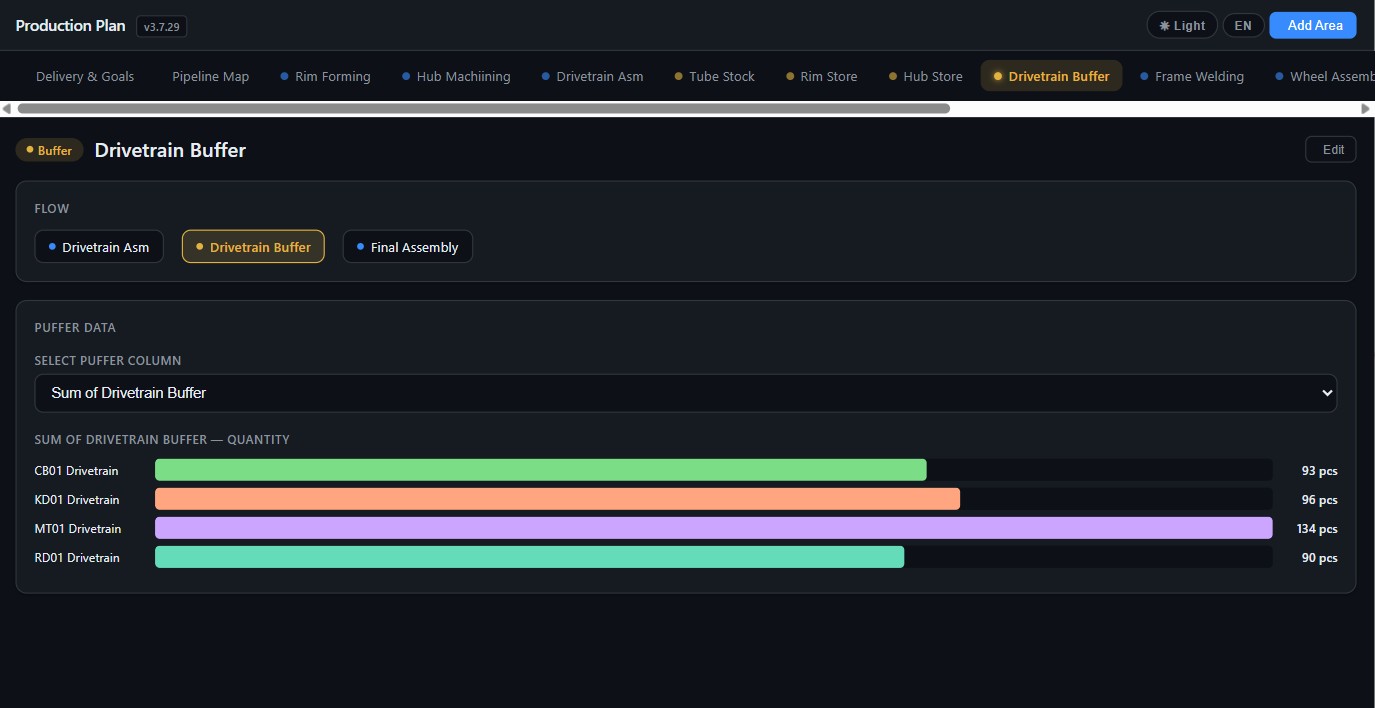Open the Delivery & Goals tab
1375x708 pixels.
pyautogui.click(x=85, y=76)
